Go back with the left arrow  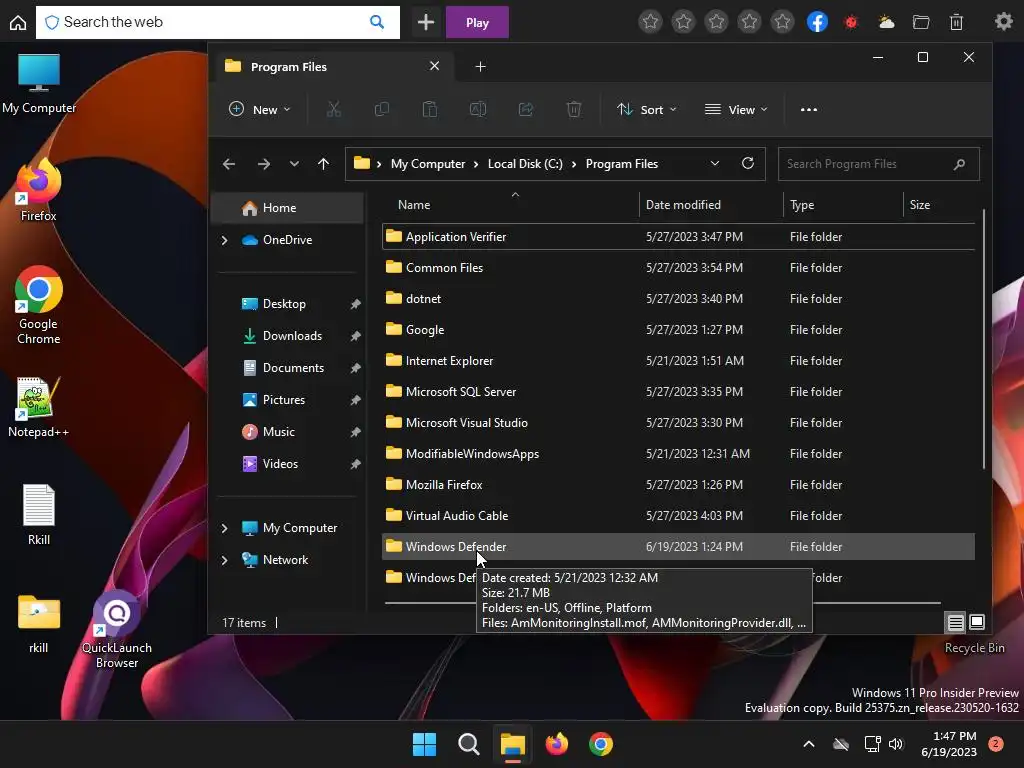coord(229,164)
